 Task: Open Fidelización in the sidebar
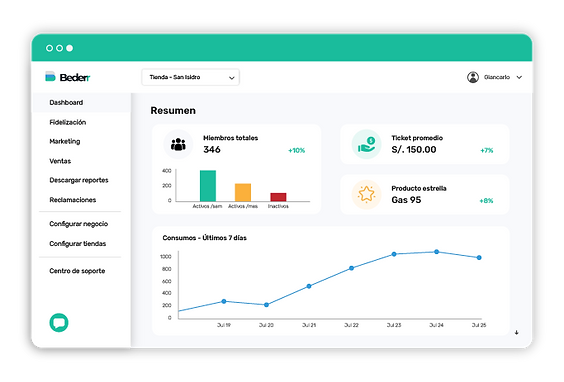[x=68, y=122]
